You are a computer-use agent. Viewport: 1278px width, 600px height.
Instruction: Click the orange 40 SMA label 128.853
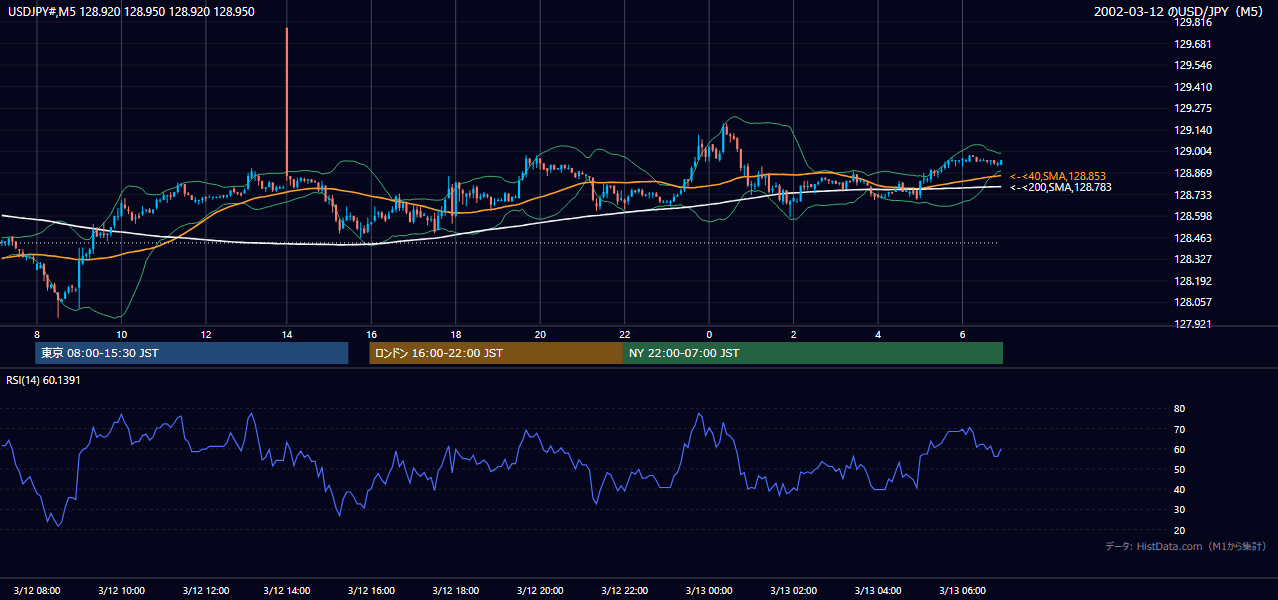(x=1058, y=176)
